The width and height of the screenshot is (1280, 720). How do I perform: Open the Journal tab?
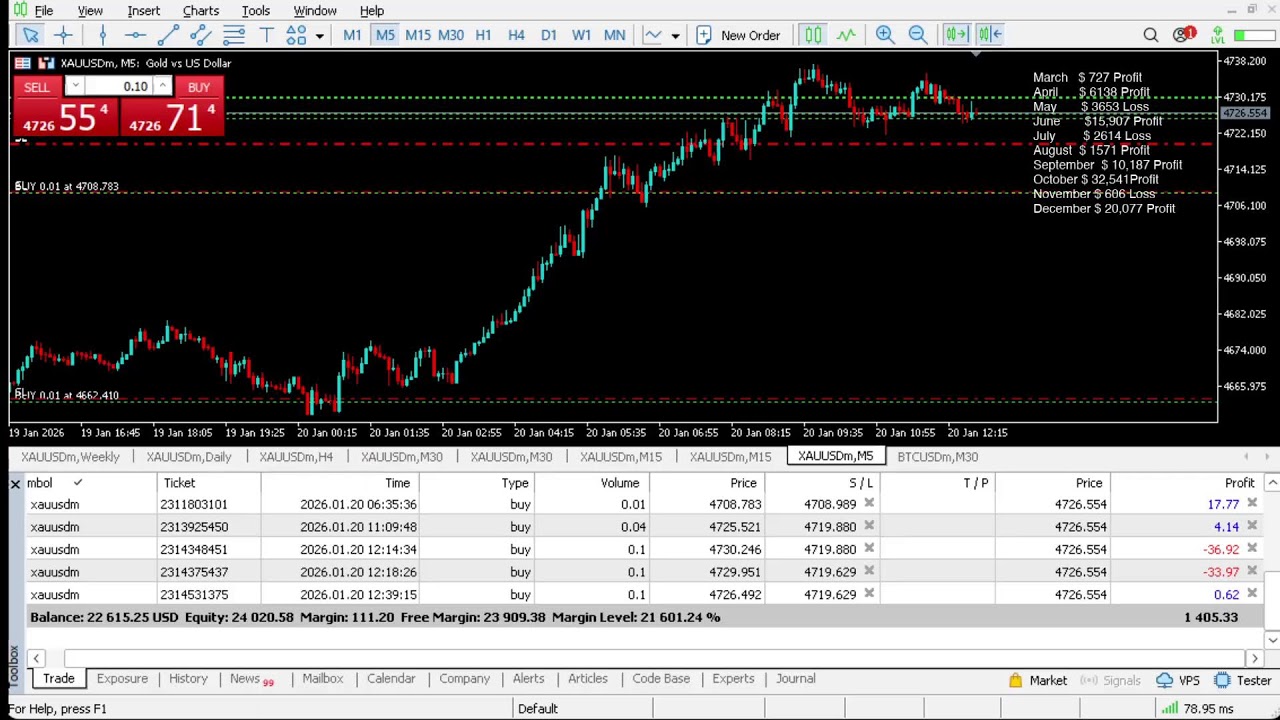pyautogui.click(x=796, y=679)
